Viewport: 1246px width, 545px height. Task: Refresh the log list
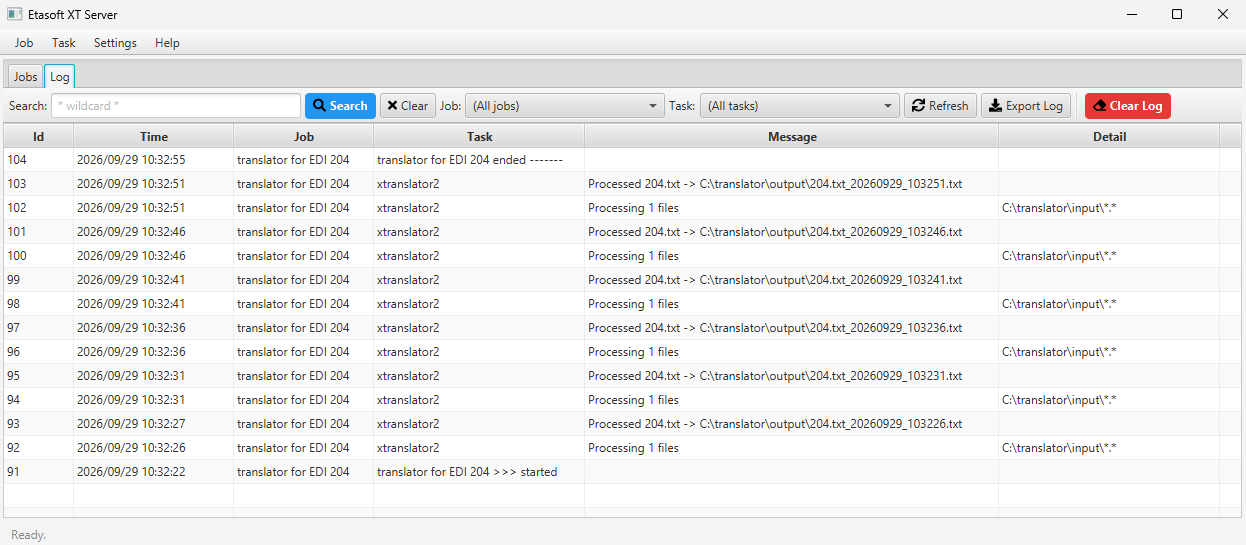tap(940, 106)
